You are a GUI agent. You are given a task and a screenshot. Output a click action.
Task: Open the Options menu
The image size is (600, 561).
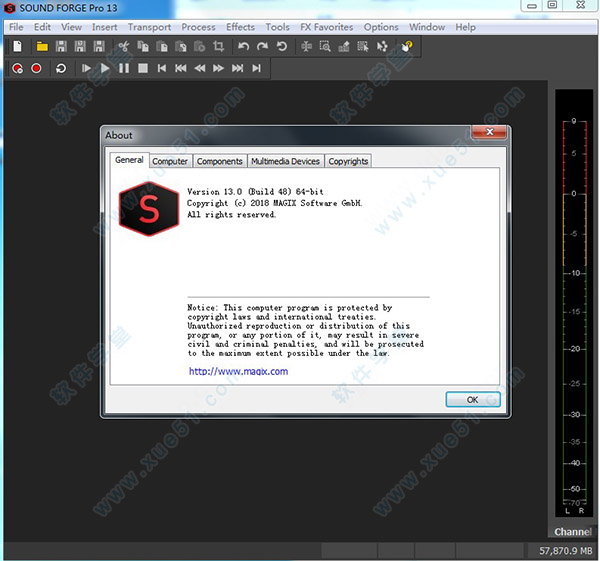[x=381, y=27]
